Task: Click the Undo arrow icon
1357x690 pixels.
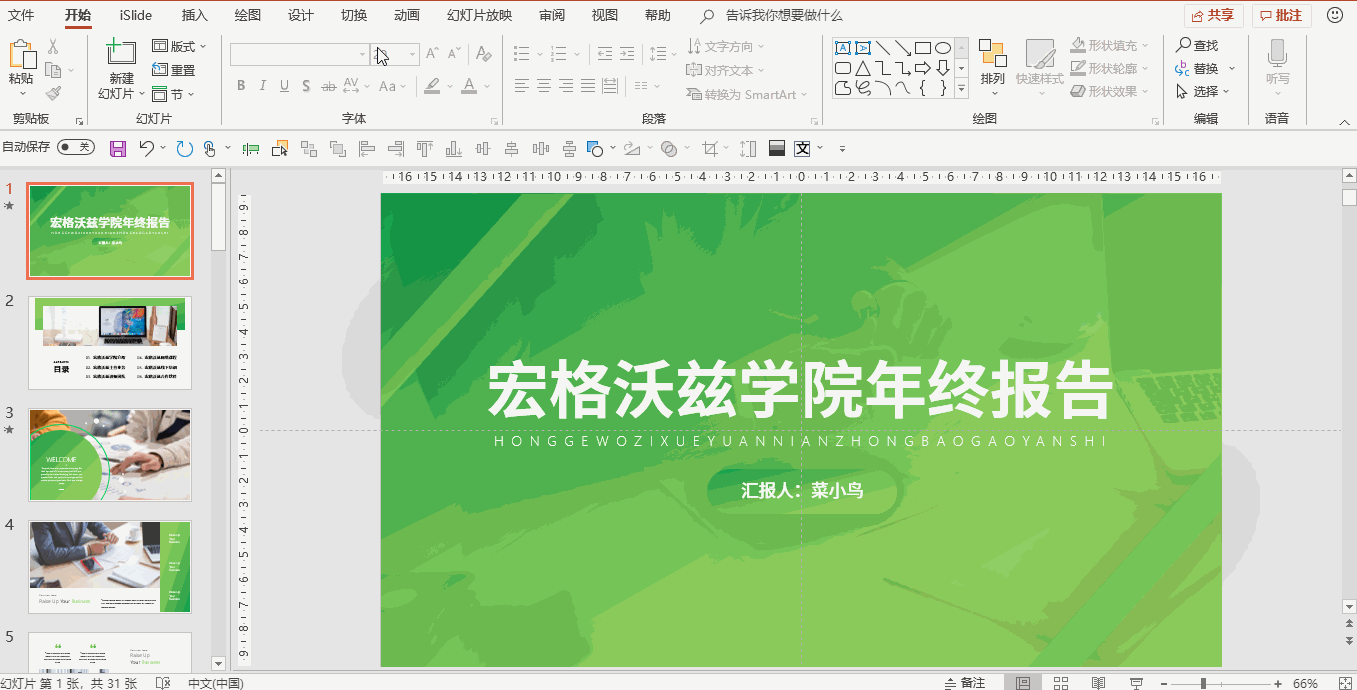Action: (x=147, y=149)
